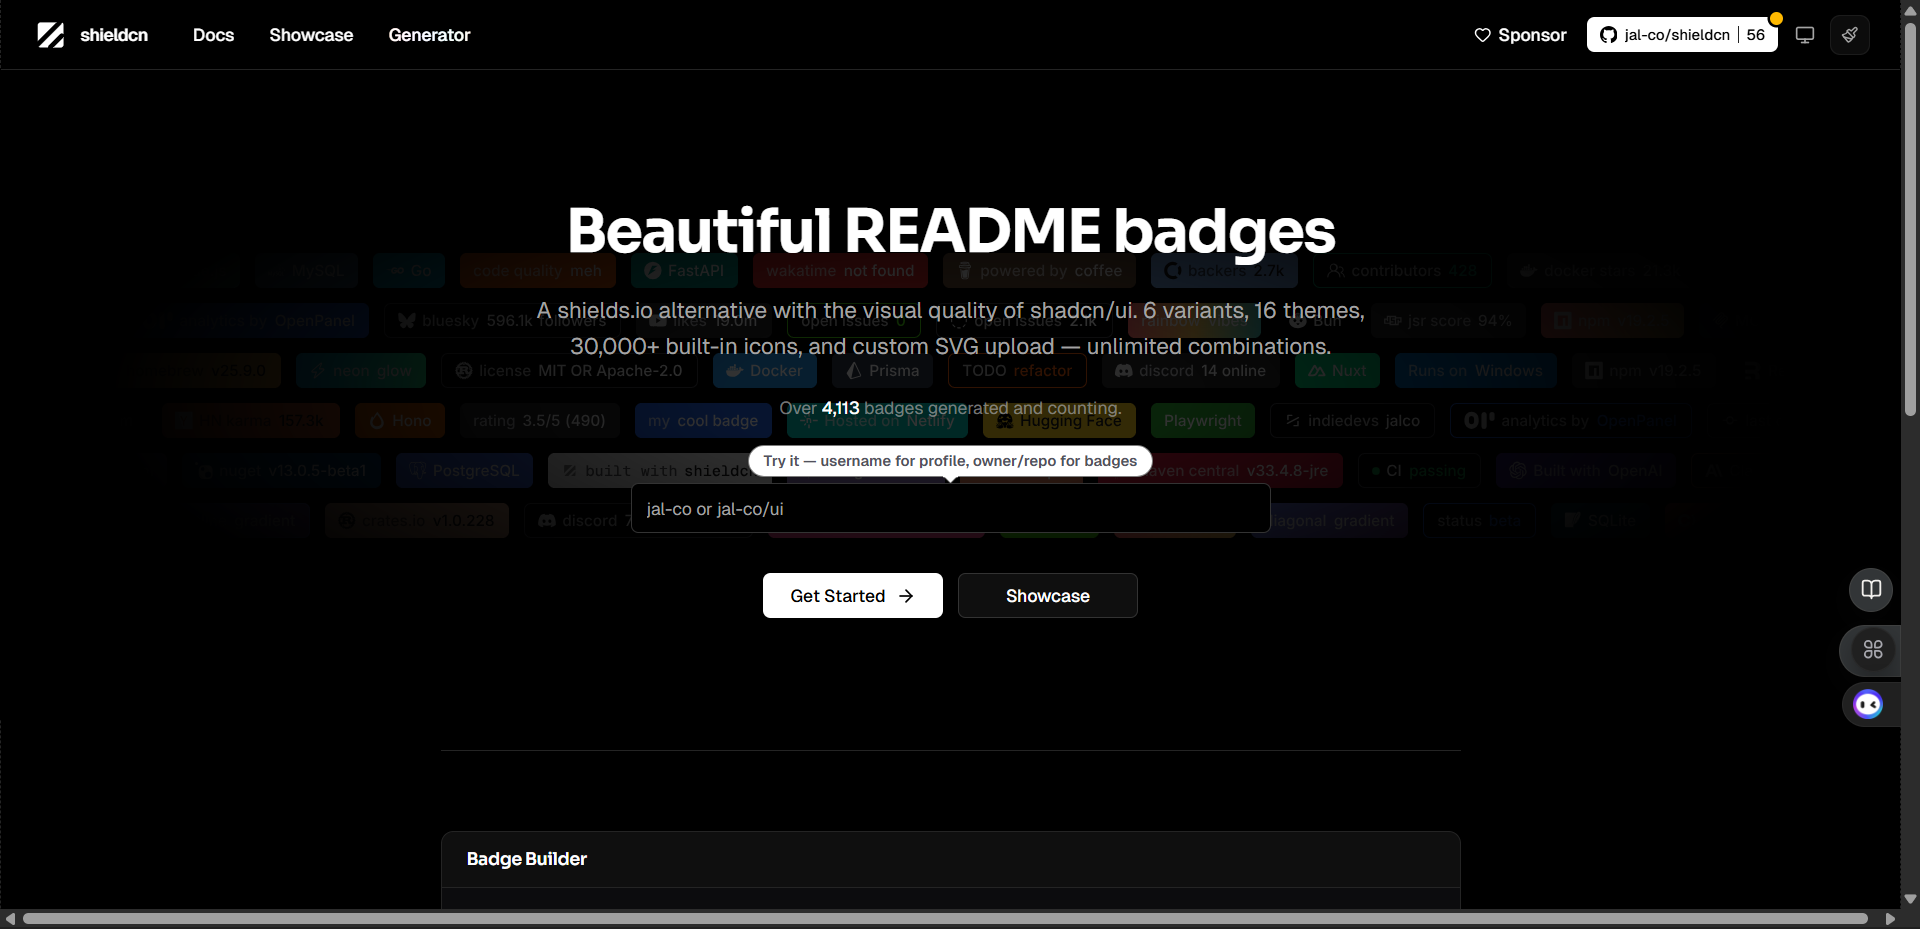
Task: Click the Get Started button
Action: (x=853, y=596)
